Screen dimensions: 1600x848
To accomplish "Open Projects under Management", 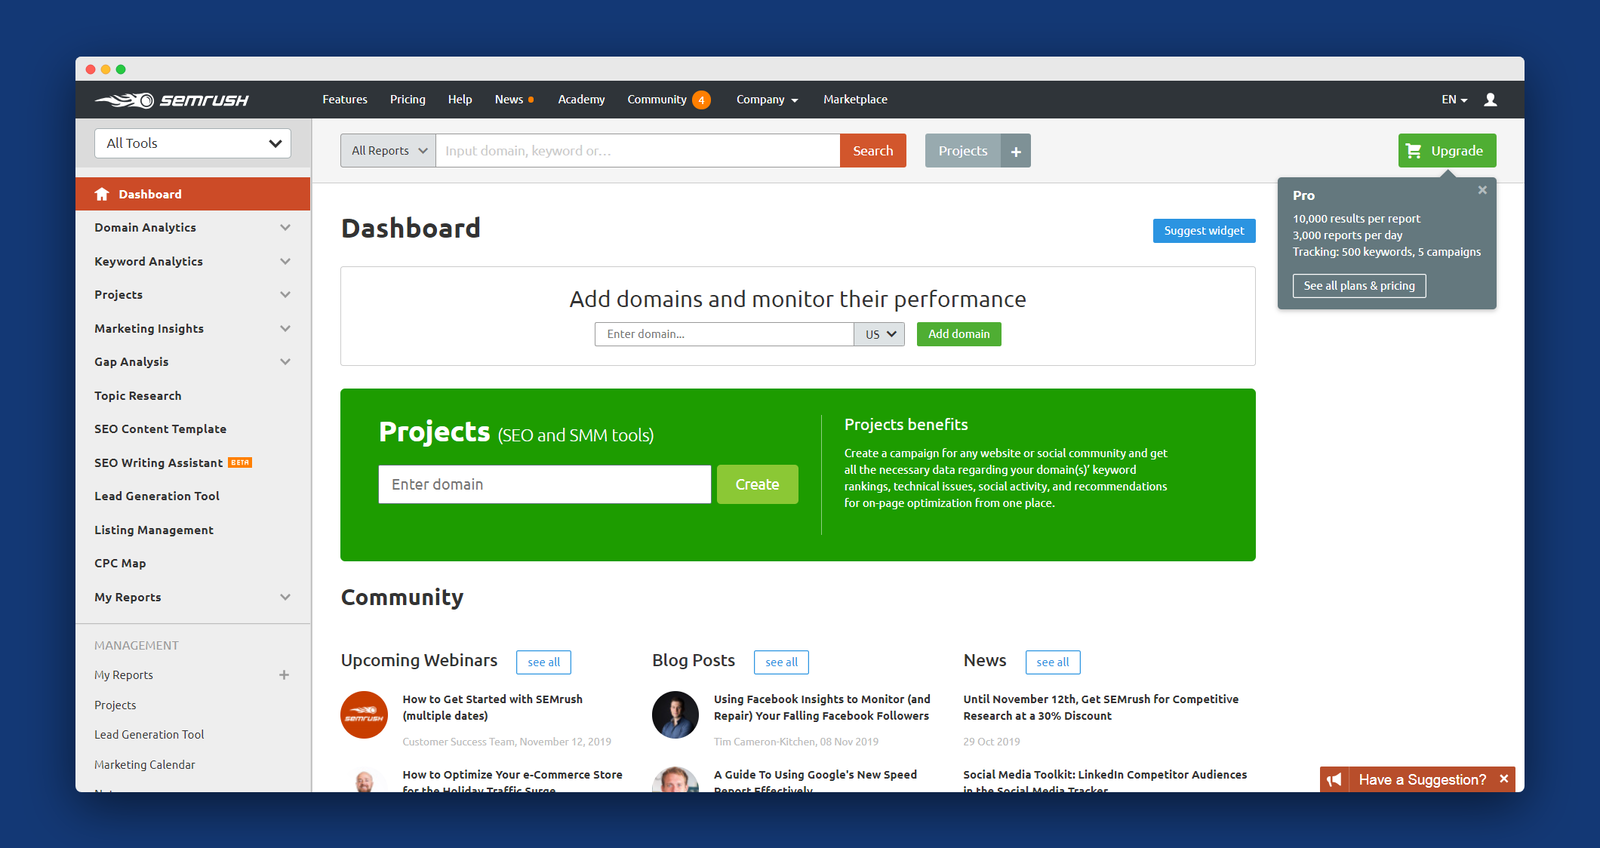I will click(115, 705).
